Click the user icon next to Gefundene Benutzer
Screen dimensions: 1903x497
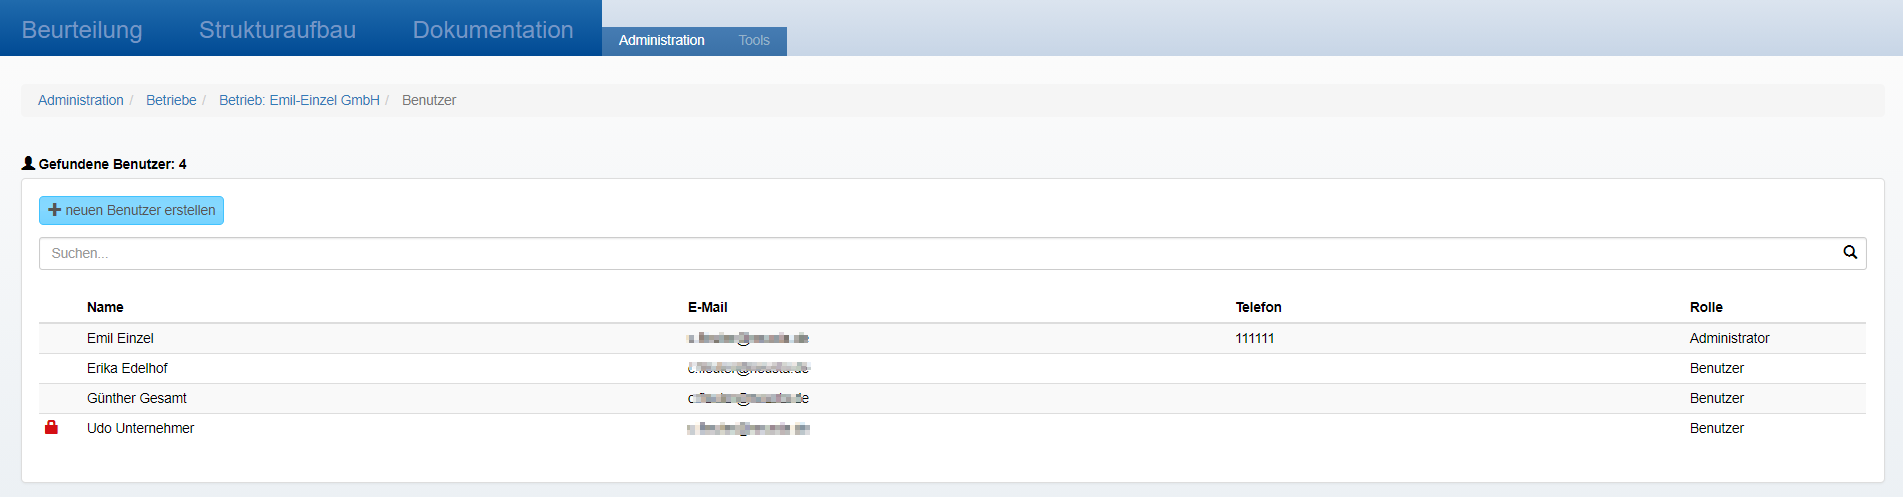click(x=28, y=163)
